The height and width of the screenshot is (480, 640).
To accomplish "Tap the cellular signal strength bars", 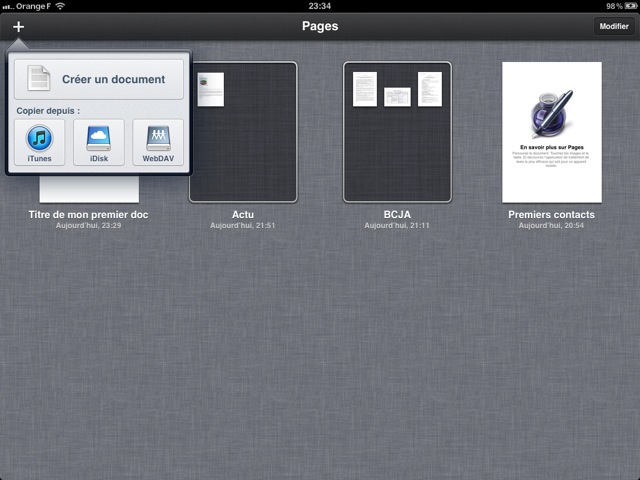I will [x=9, y=6].
